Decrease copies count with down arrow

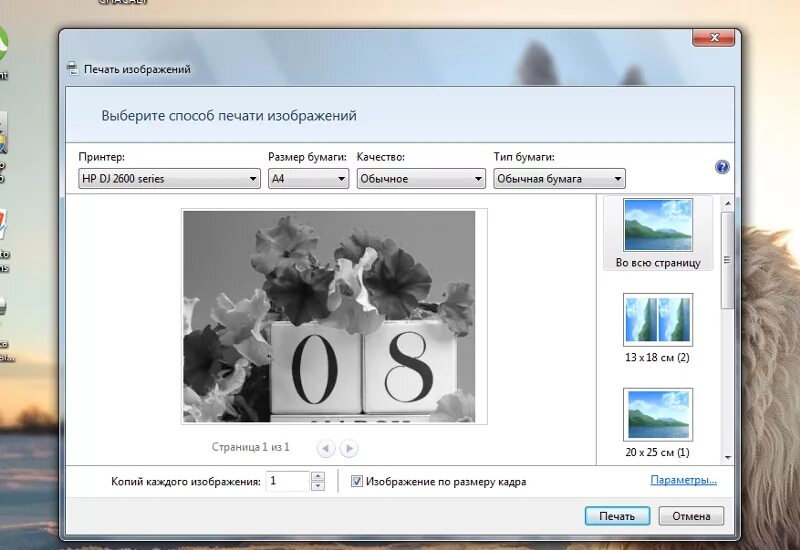(x=318, y=486)
